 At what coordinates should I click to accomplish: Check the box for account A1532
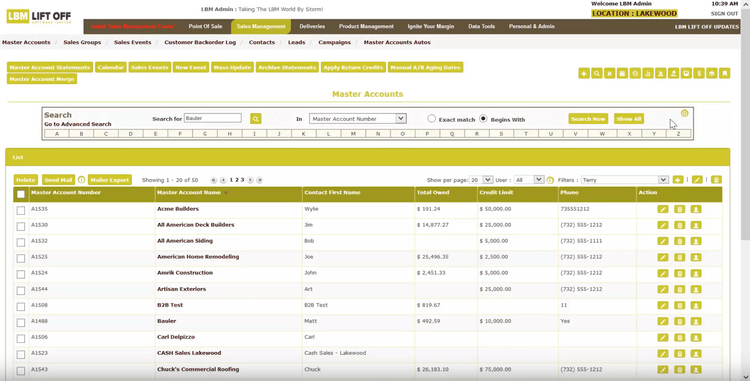[21, 242]
